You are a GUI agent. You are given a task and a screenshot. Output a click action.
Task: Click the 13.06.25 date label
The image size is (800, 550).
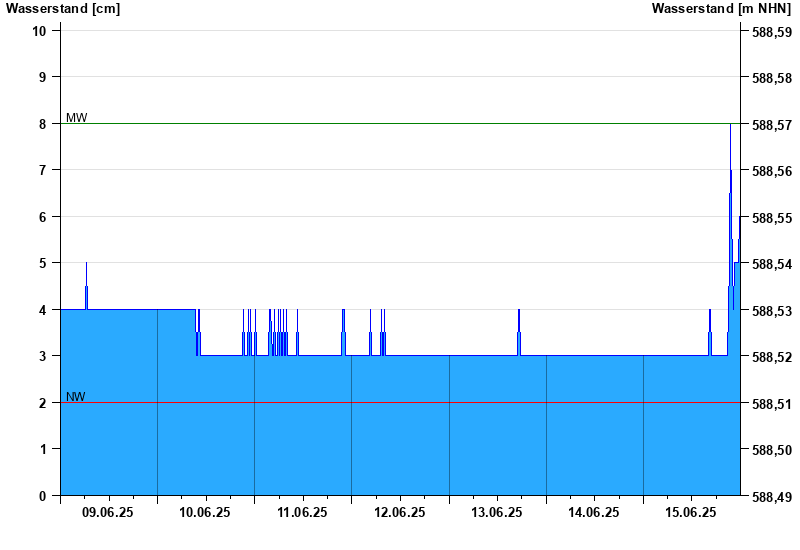(497, 512)
